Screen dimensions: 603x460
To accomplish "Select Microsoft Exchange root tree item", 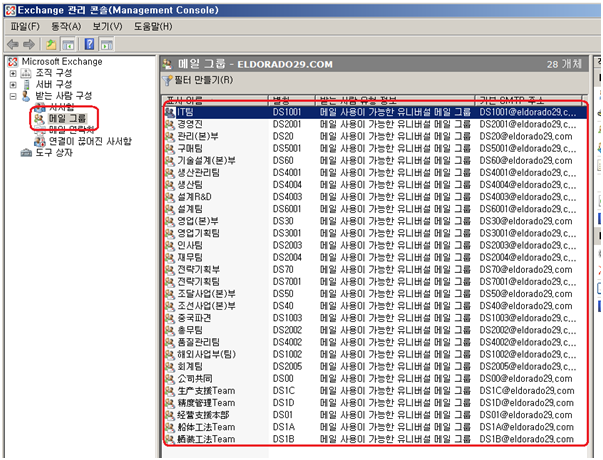I will 62,62.
